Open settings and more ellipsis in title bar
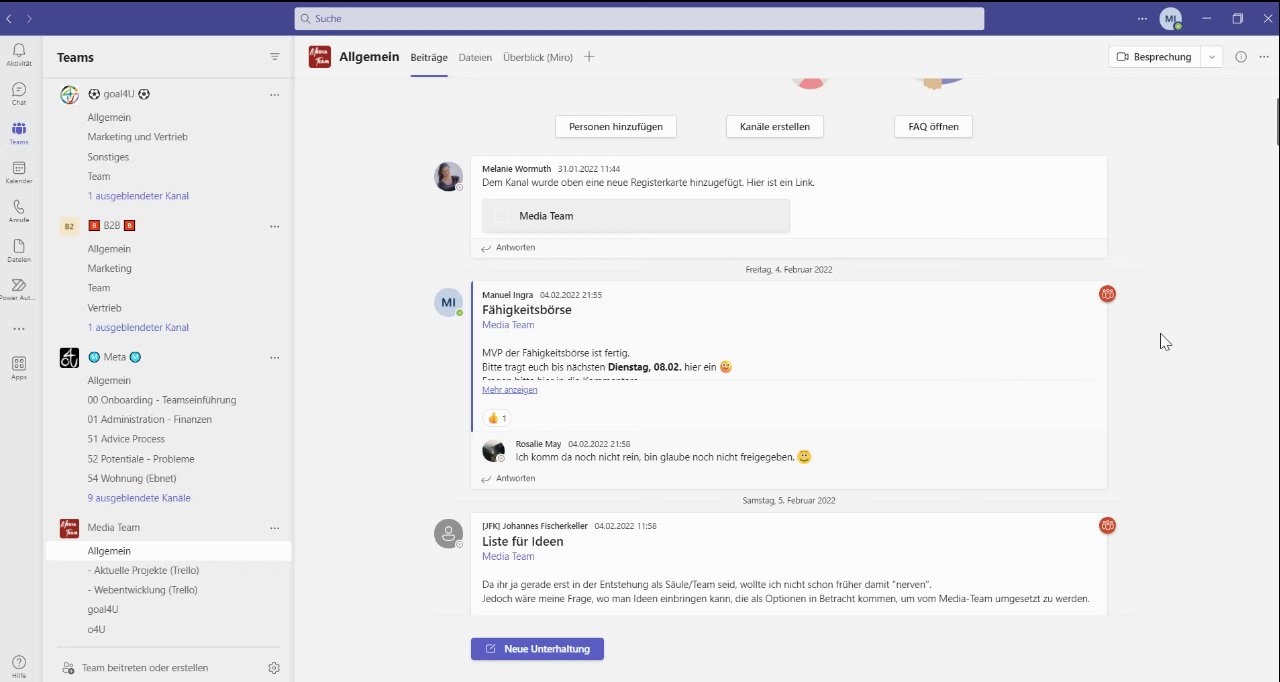The image size is (1280, 682). [1143, 18]
